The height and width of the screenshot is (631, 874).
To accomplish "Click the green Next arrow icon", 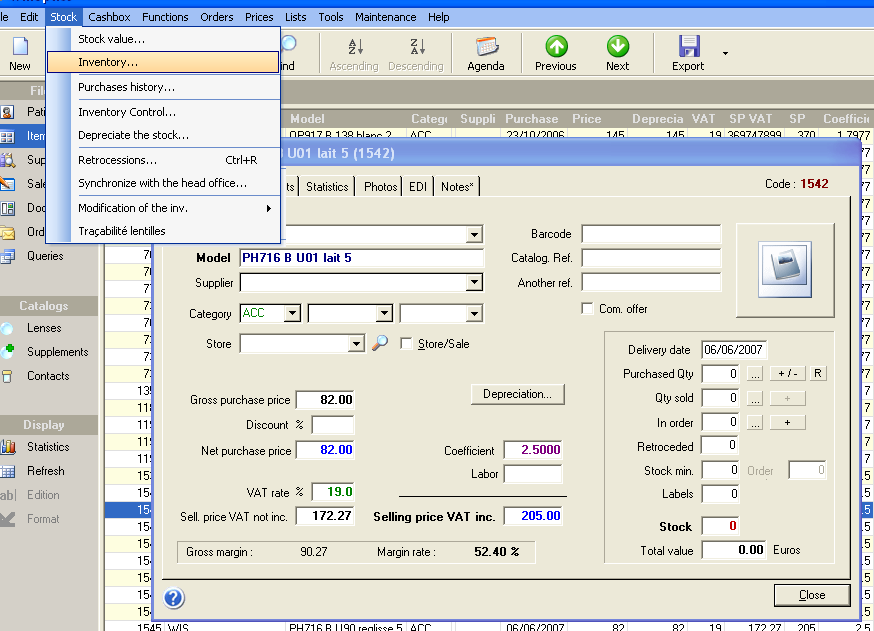I will pyautogui.click(x=617, y=47).
